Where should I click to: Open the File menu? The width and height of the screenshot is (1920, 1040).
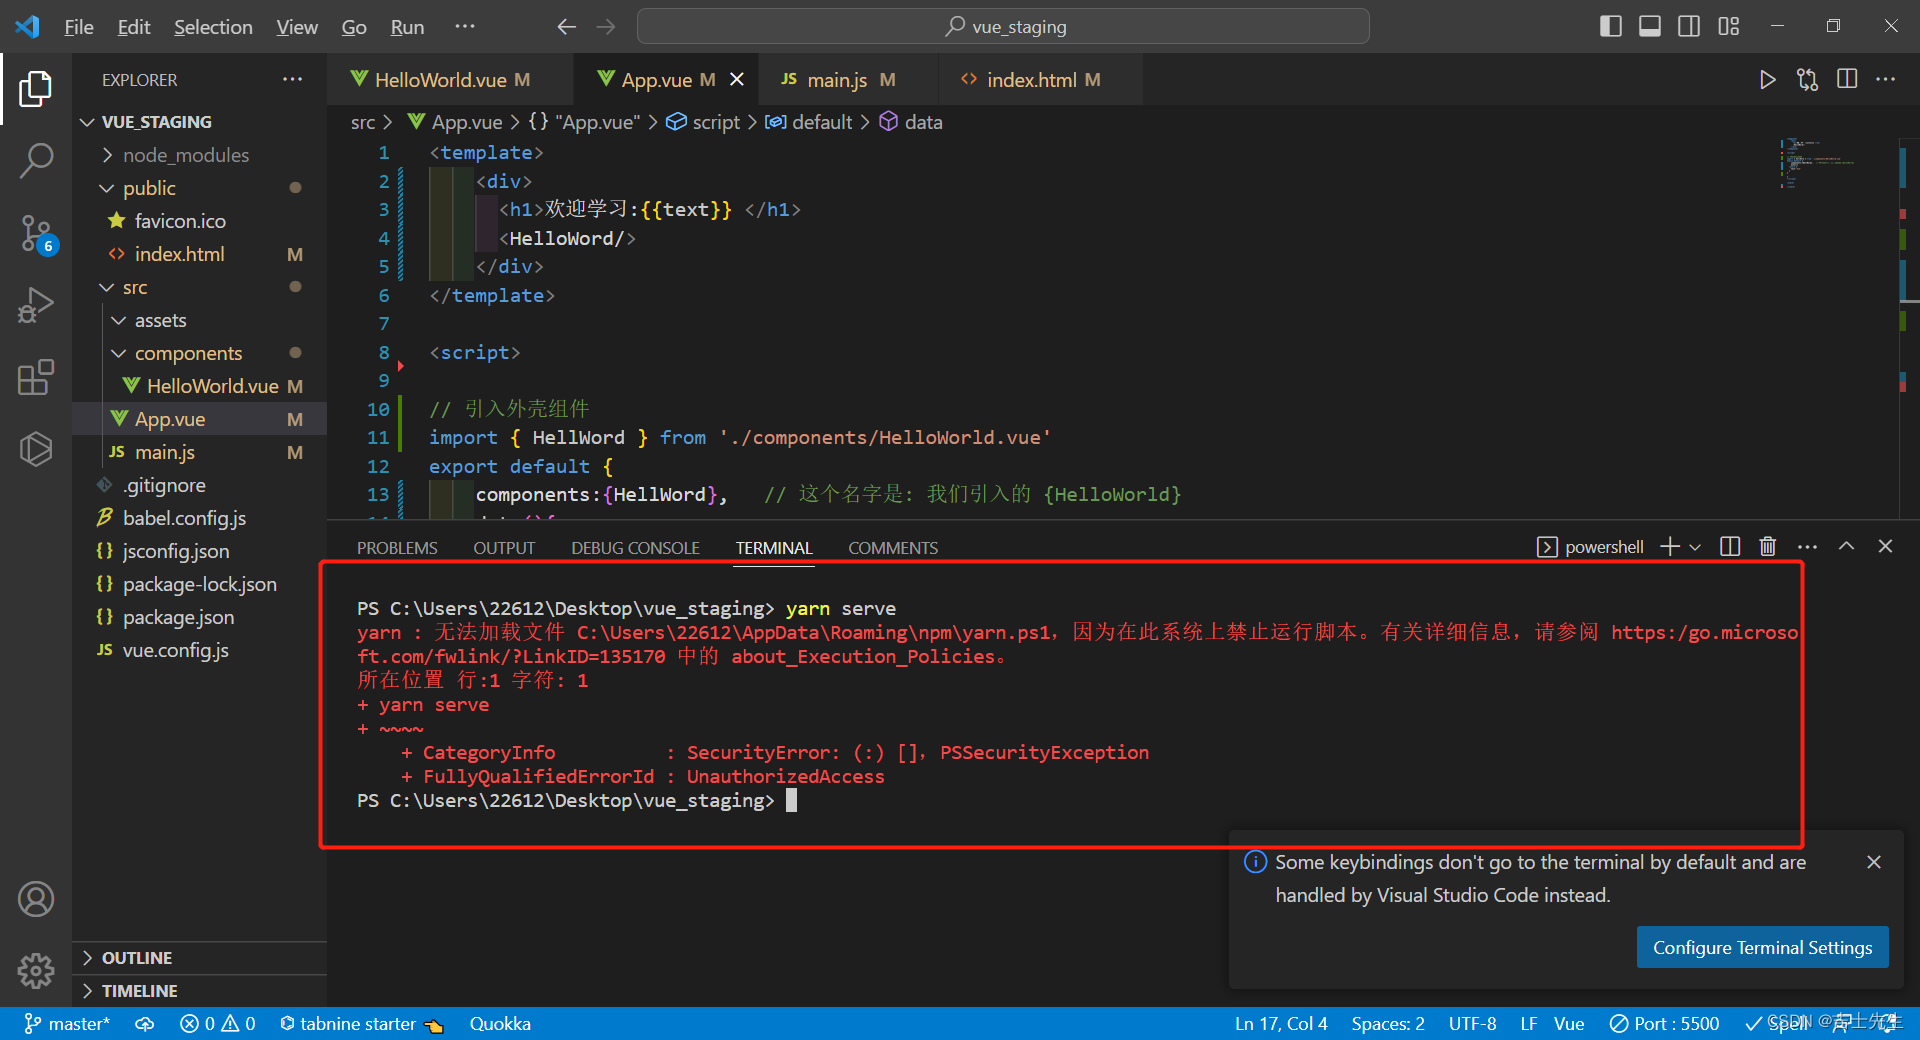pyautogui.click(x=78, y=27)
